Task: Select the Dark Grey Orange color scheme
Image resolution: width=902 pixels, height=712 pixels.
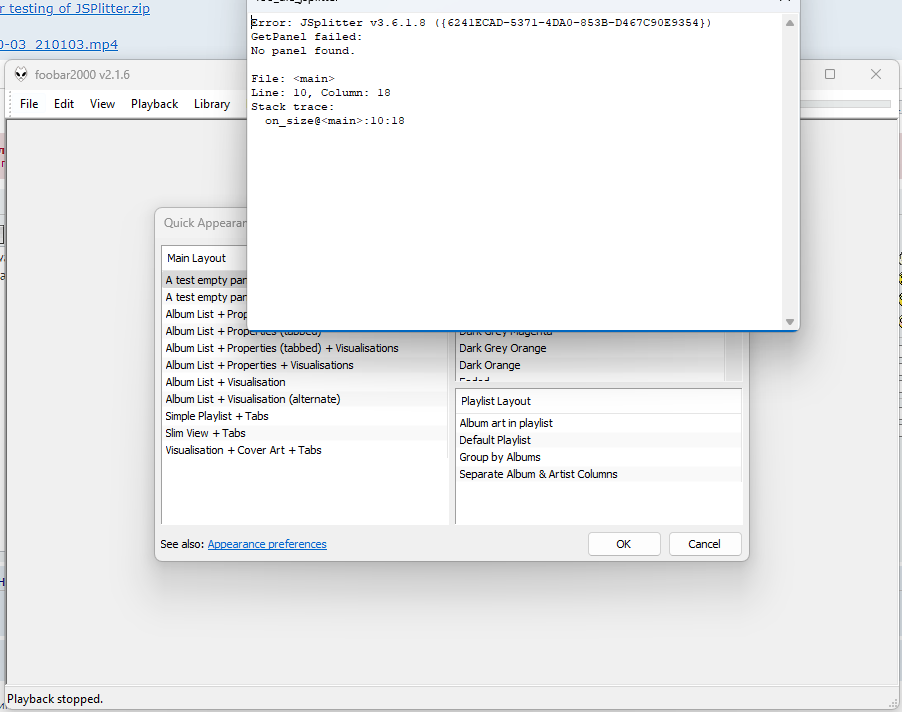Action: coord(502,348)
